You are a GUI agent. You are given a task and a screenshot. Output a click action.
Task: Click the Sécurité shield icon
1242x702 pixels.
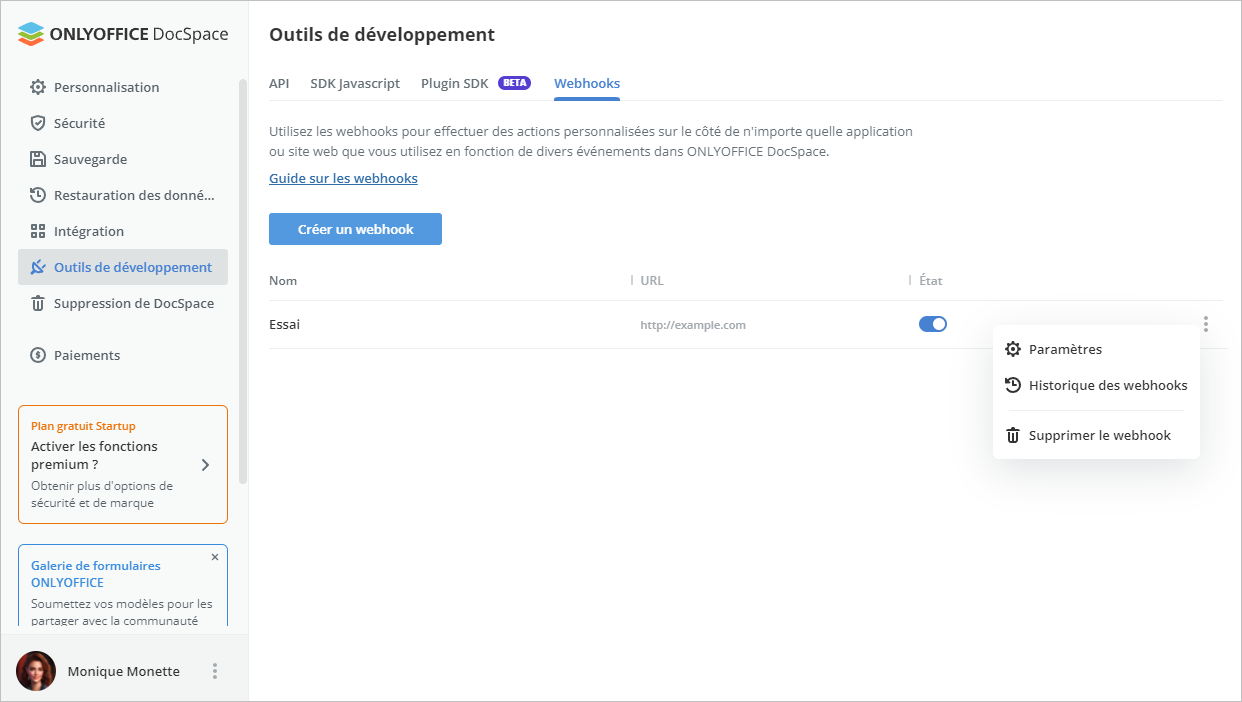click(x=38, y=123)
